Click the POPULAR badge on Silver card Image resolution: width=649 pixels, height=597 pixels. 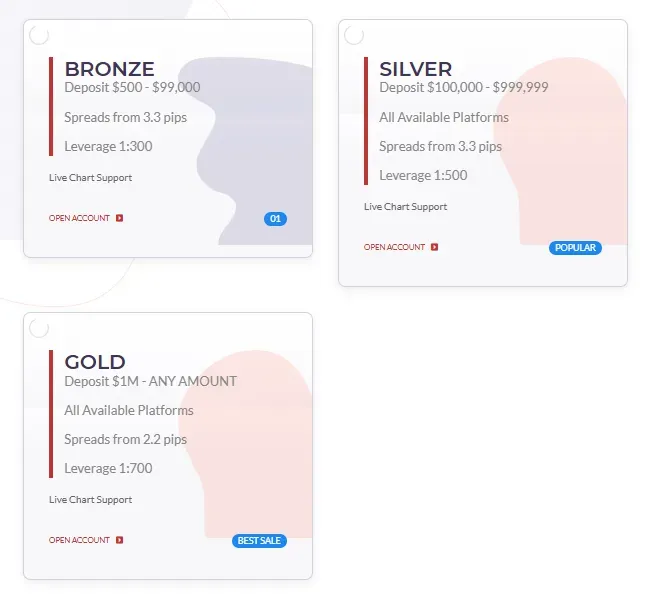click(x=575, y=248)
